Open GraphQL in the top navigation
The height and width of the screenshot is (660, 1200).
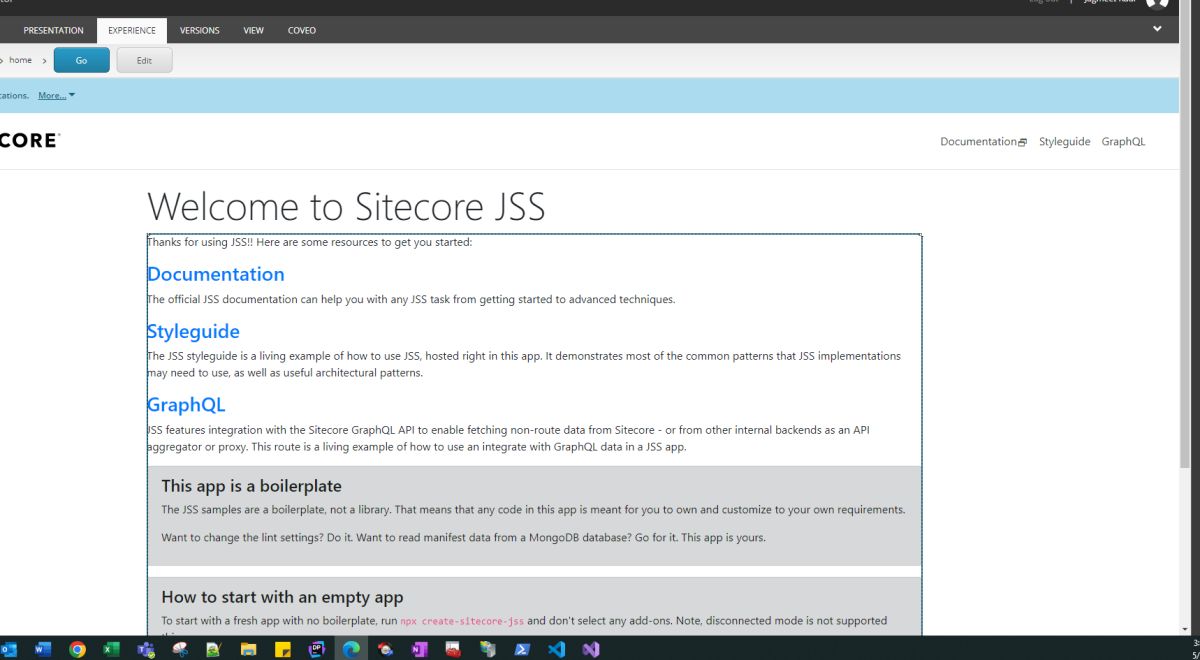(1123, 142)
